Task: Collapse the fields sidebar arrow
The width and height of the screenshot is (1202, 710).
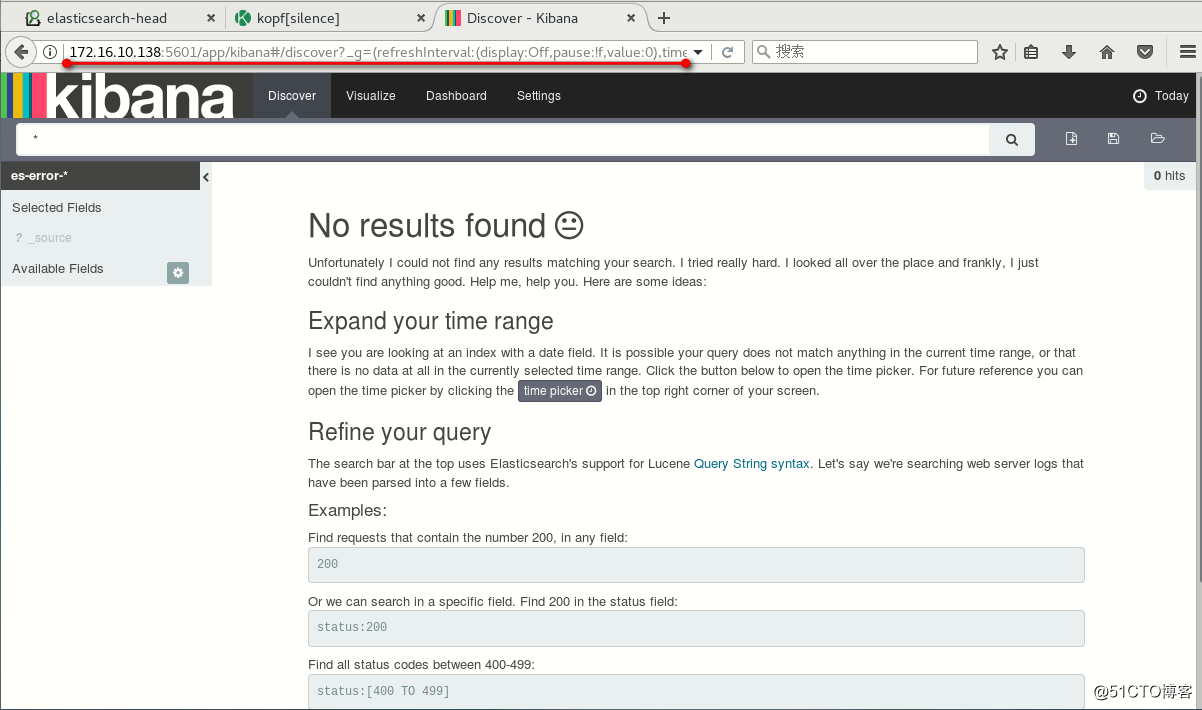Action: click(206, 177)
